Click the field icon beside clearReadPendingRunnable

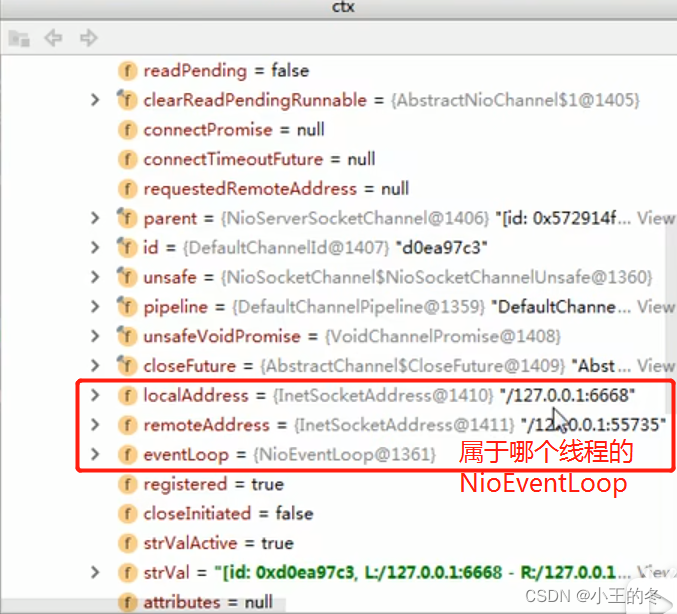[x=127, y=100]
